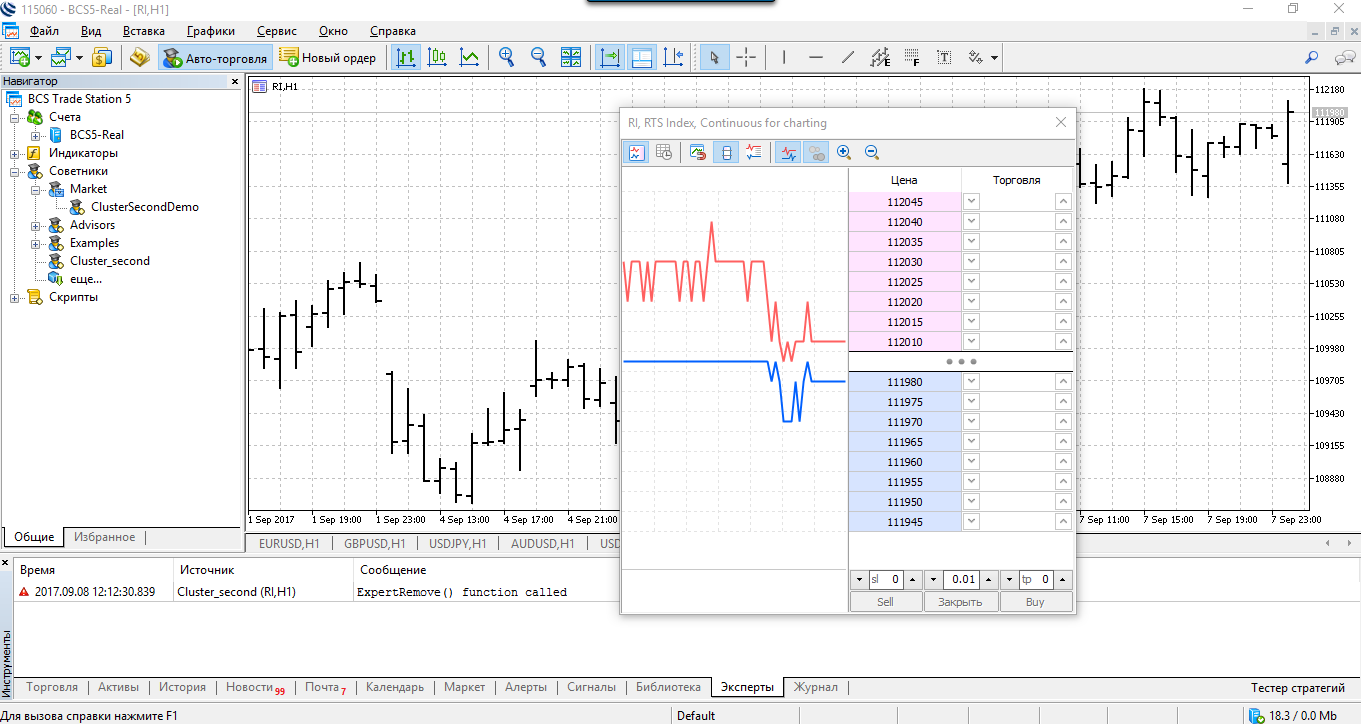
Task: Expand the Examples folder
Action: click(x=36, y=243)
